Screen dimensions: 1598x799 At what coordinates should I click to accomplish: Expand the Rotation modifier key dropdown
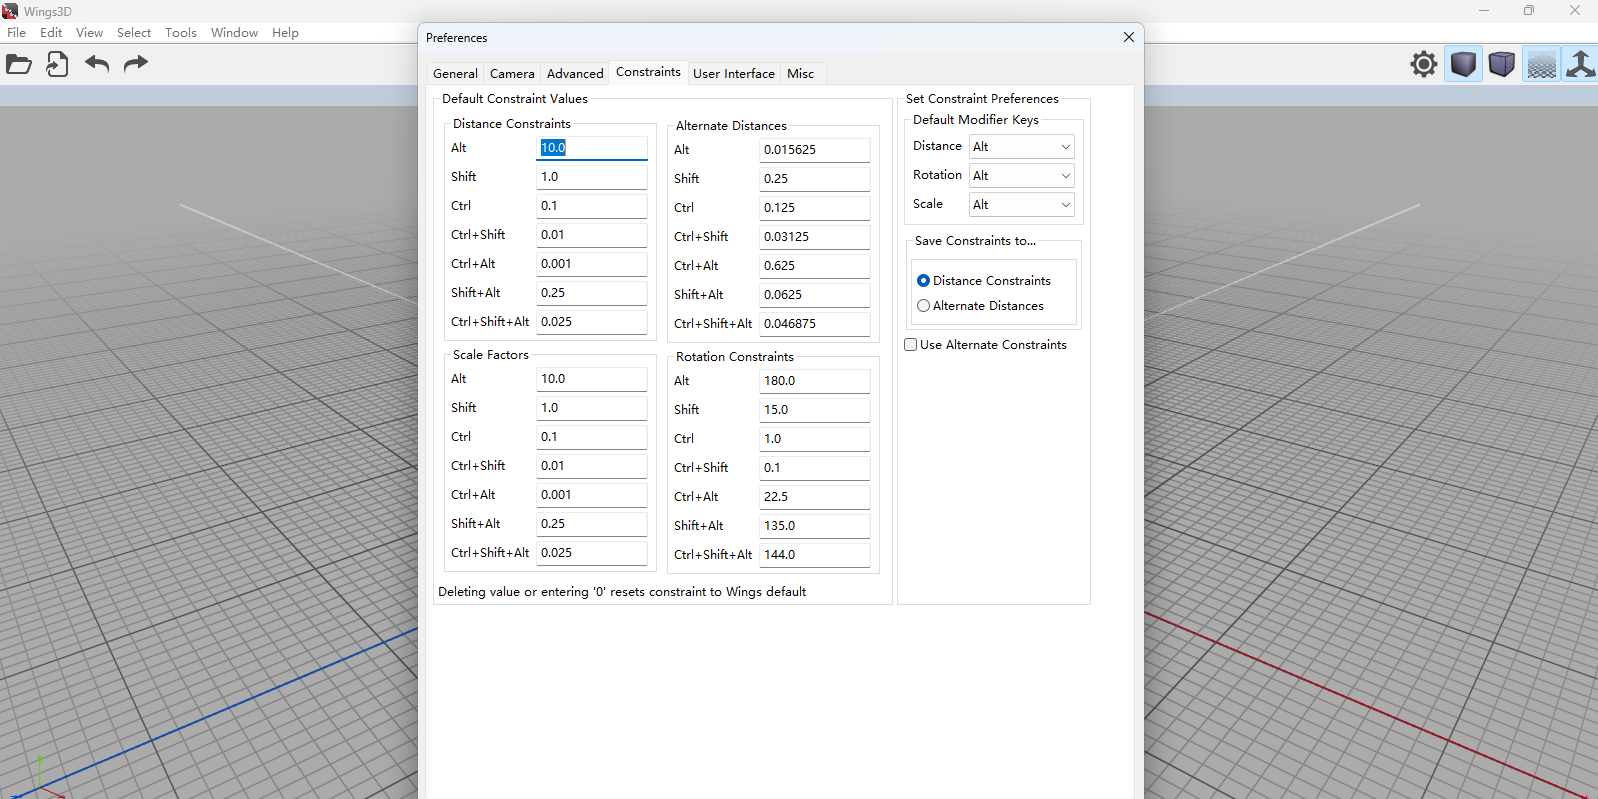point(1021,176)
